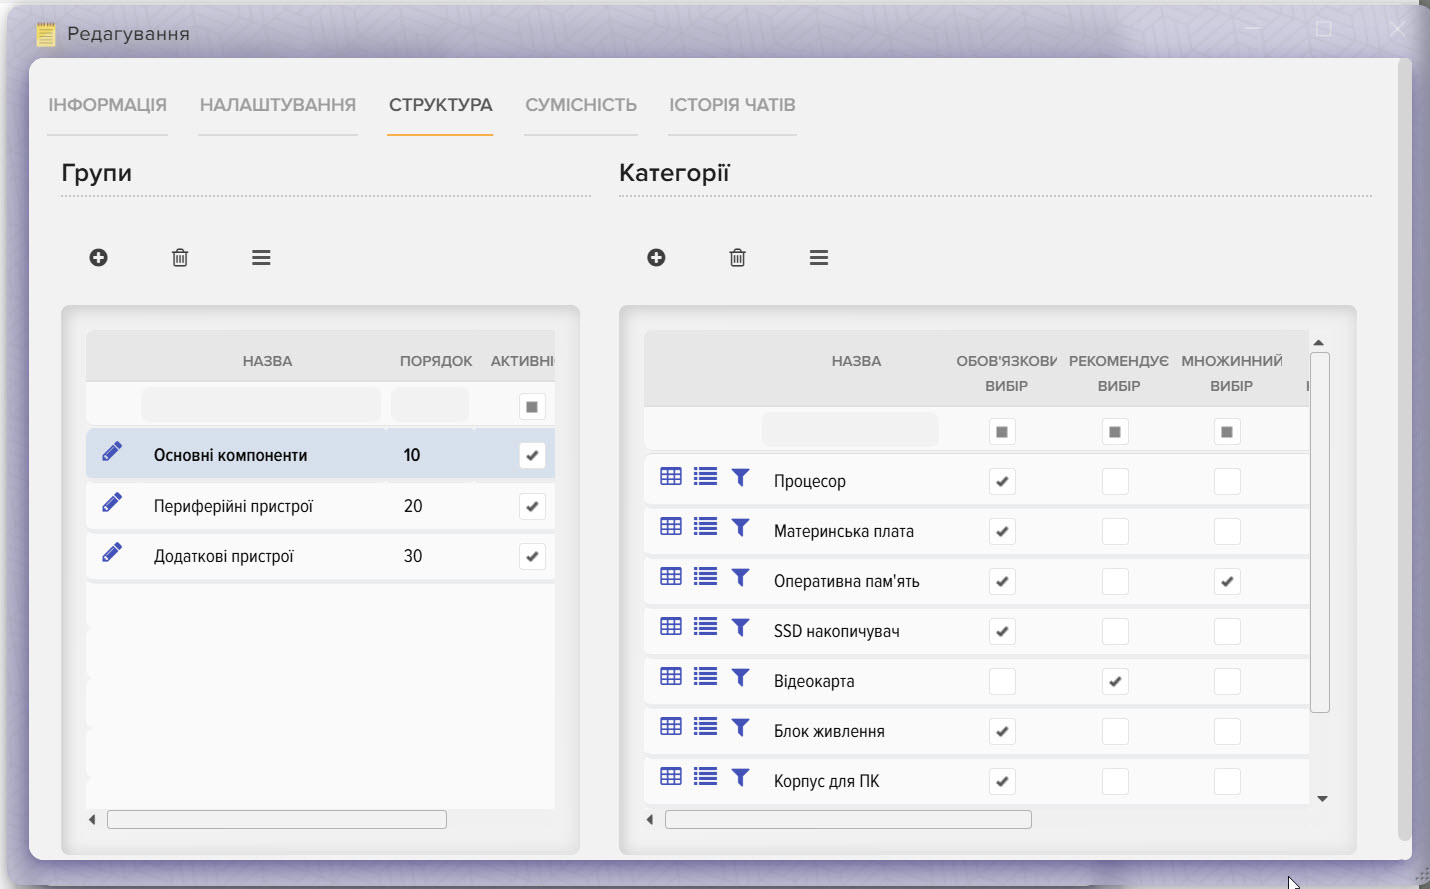Open filter icon for SSD накопичувач

tap(741, 627)
